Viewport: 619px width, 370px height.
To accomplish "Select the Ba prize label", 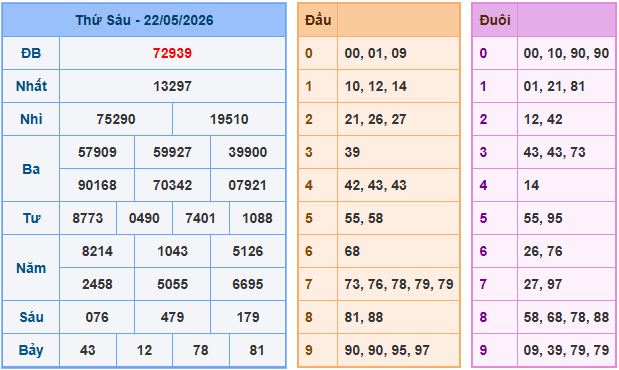I will click(31, 169).
